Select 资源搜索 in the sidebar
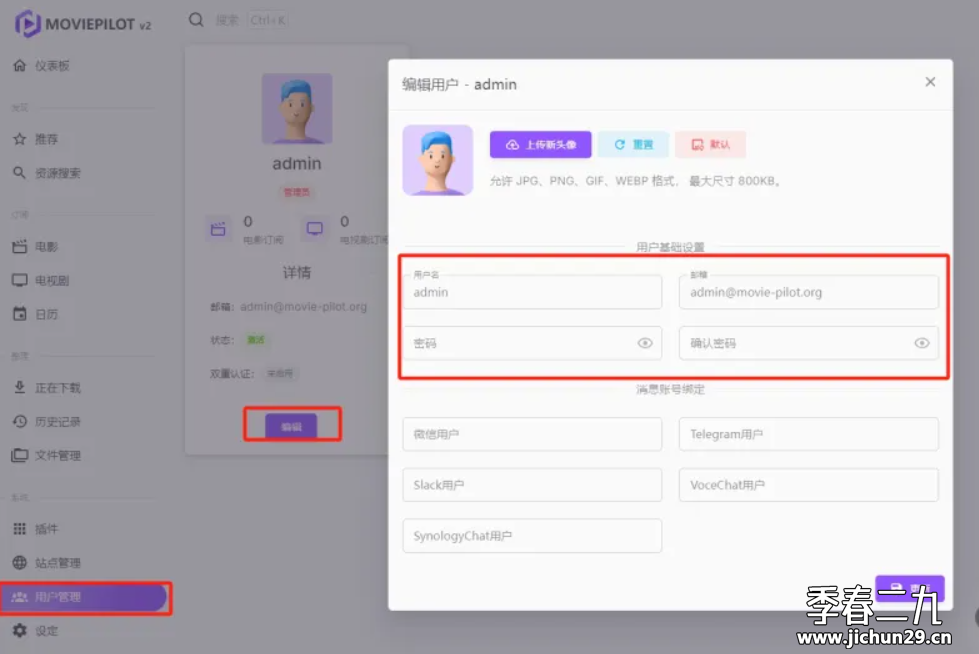 click(x=57, y=173)
